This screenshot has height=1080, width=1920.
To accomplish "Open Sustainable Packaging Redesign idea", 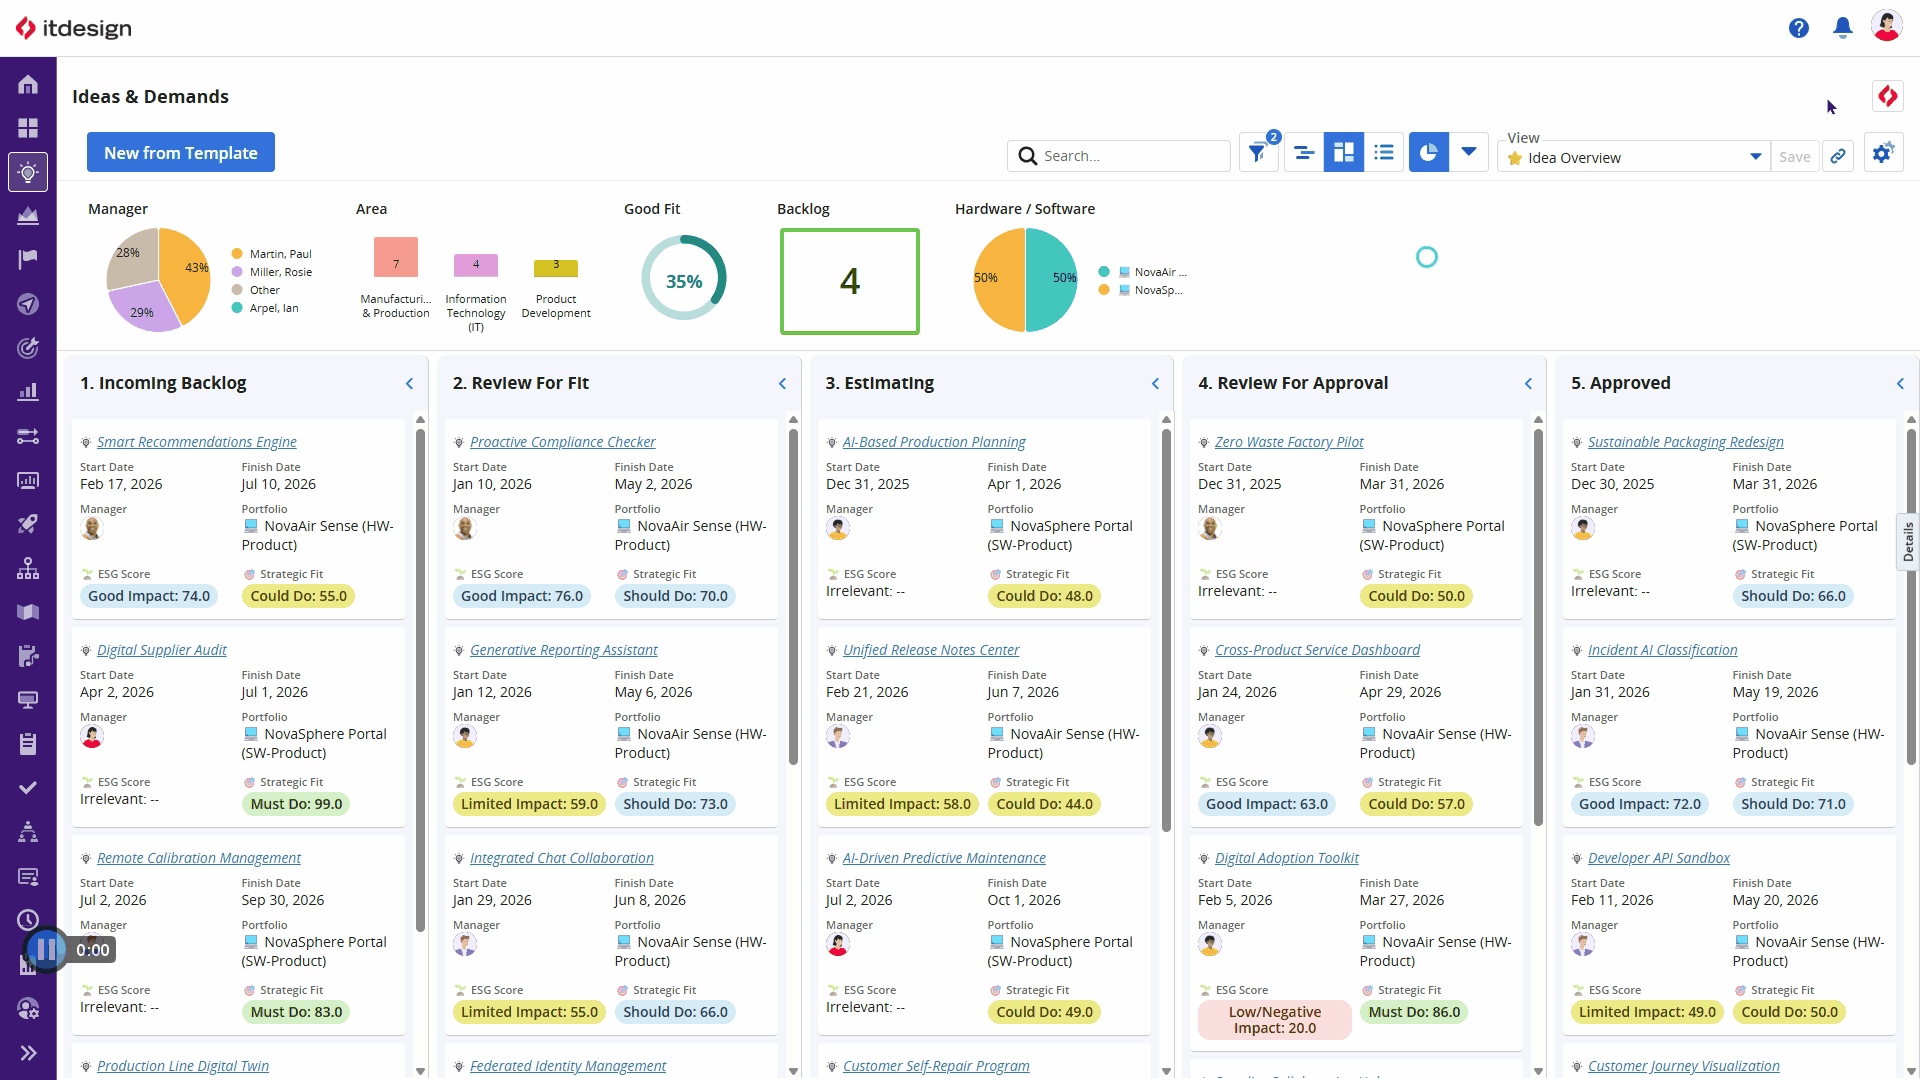I will click(1686, 442).
